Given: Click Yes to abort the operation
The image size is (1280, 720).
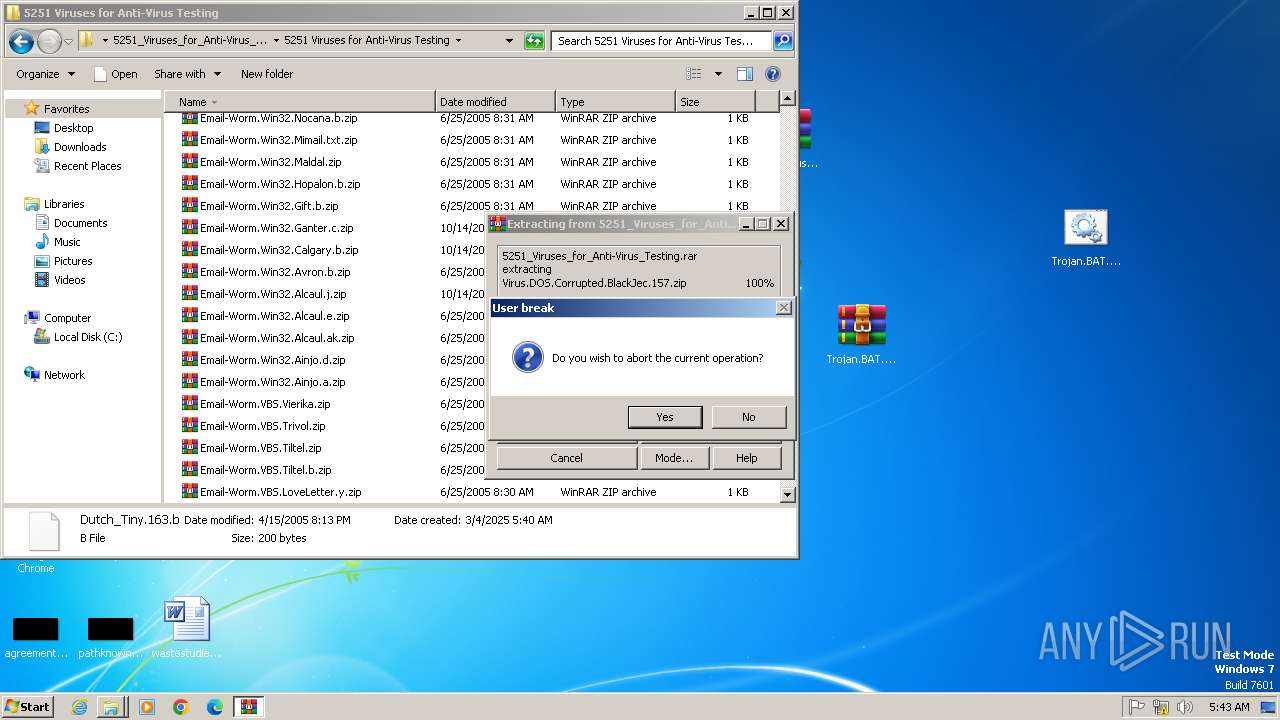Looking at the screenshot, I should [x=665, y=417].
